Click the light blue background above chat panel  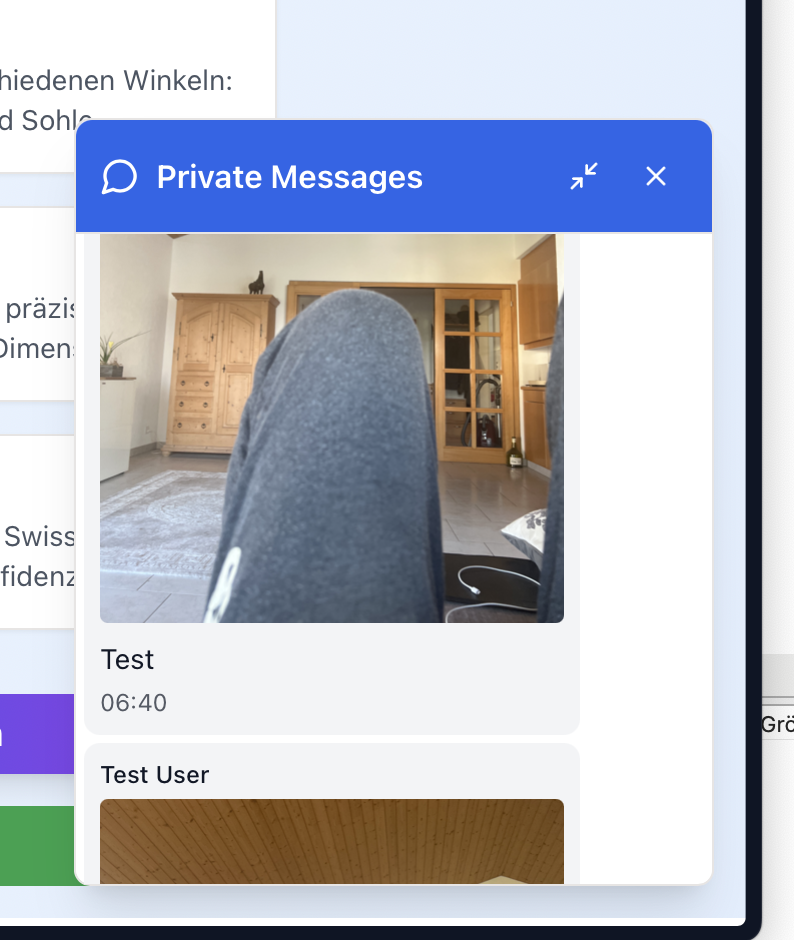coord(500,60)
